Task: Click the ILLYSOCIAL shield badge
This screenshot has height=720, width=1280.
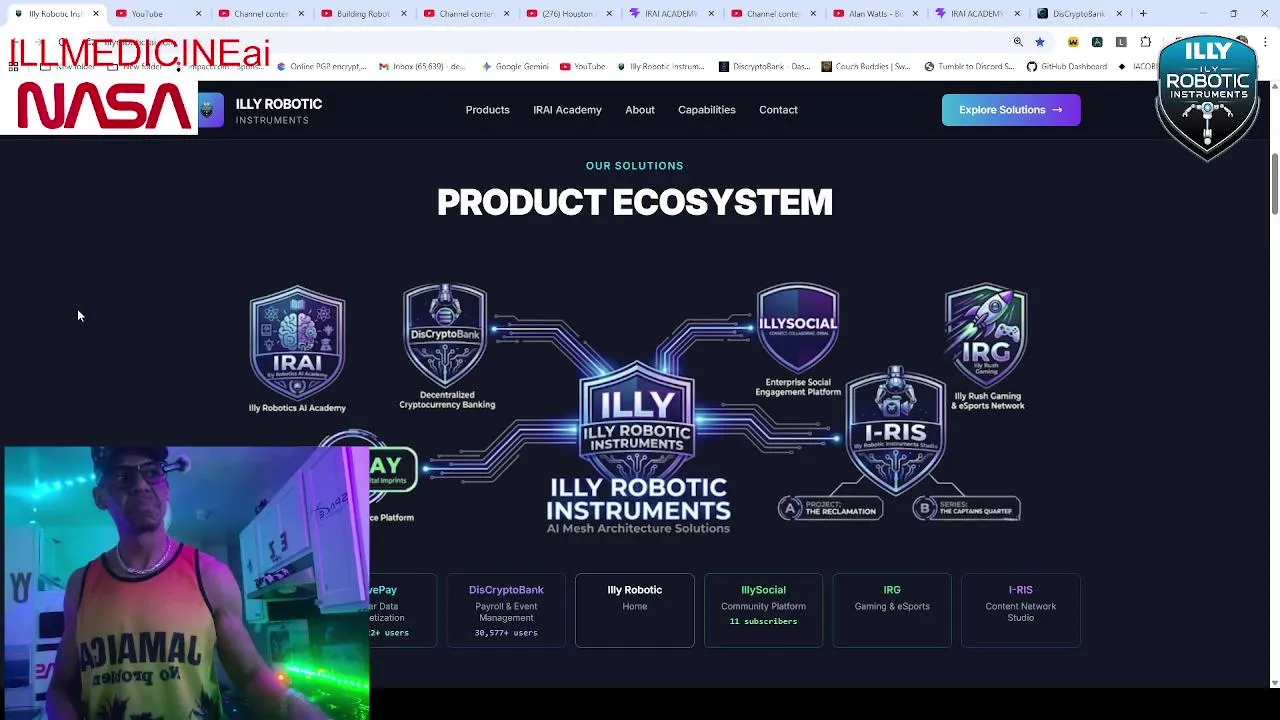Action: click(797, 328)
